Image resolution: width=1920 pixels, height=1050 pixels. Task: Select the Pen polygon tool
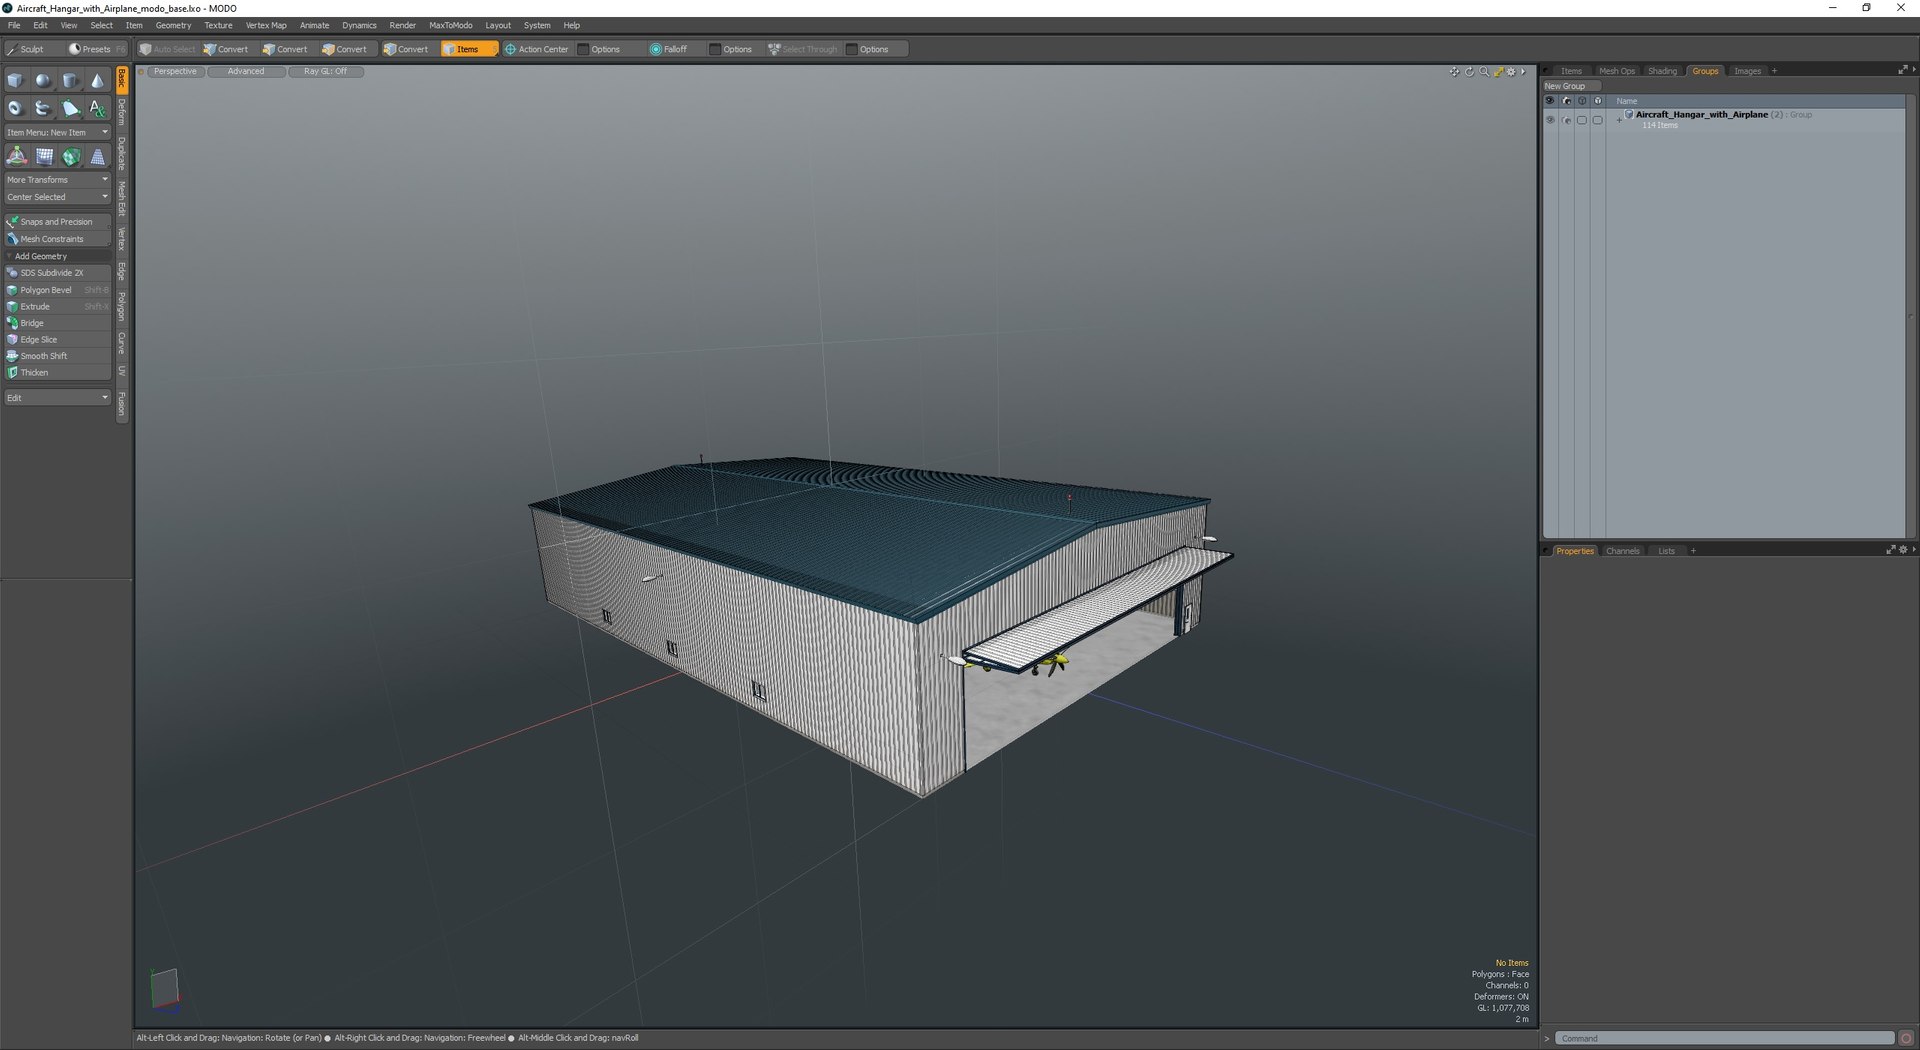(x=70, y=108)
